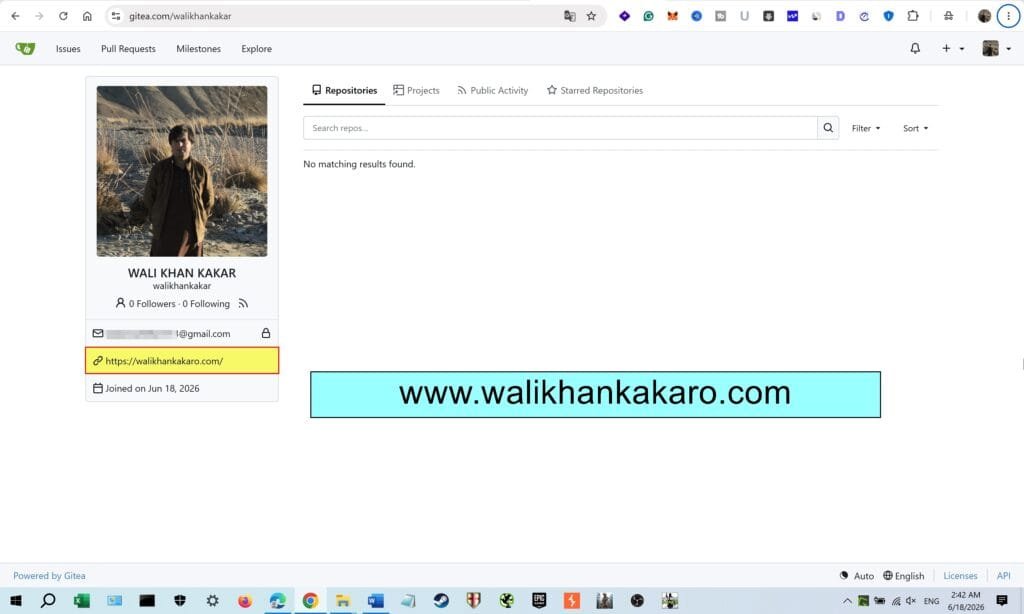Click the lock icon next to the email
This screenshot has height=614, width=1024.
(x=266, y=333)
